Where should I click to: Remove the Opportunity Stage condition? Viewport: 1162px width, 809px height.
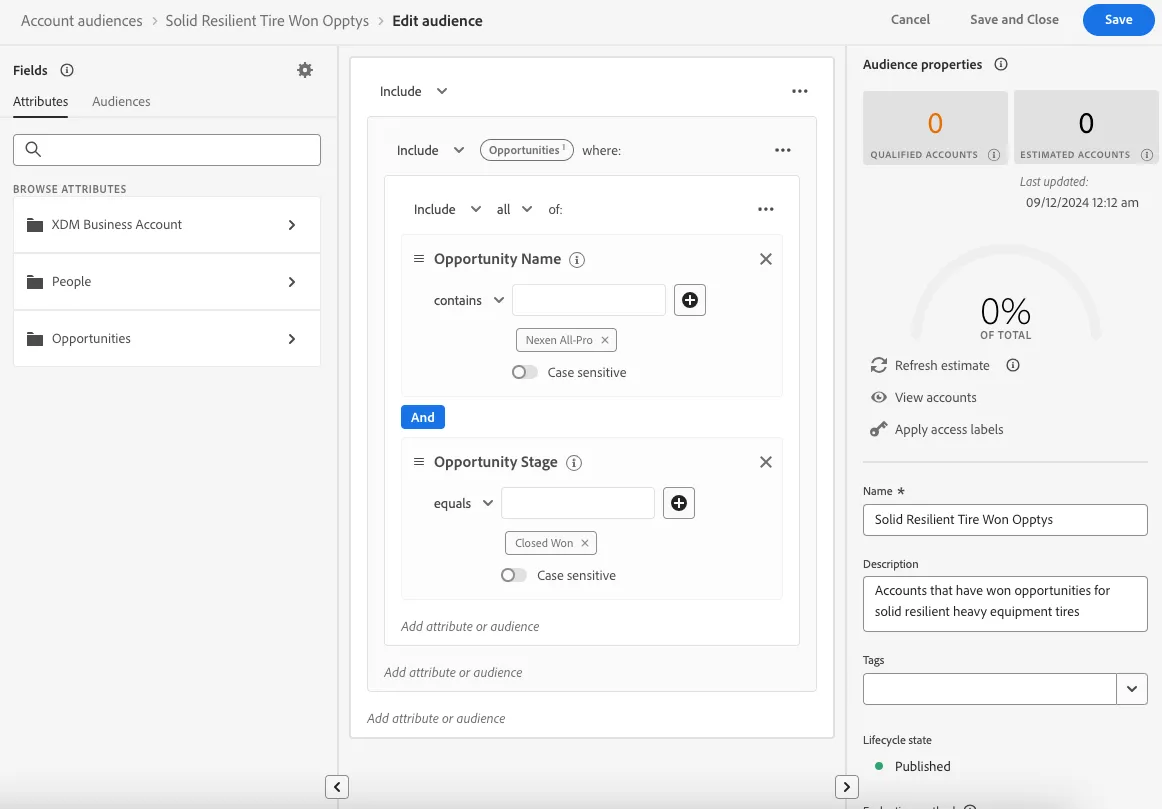click(766, 462)
